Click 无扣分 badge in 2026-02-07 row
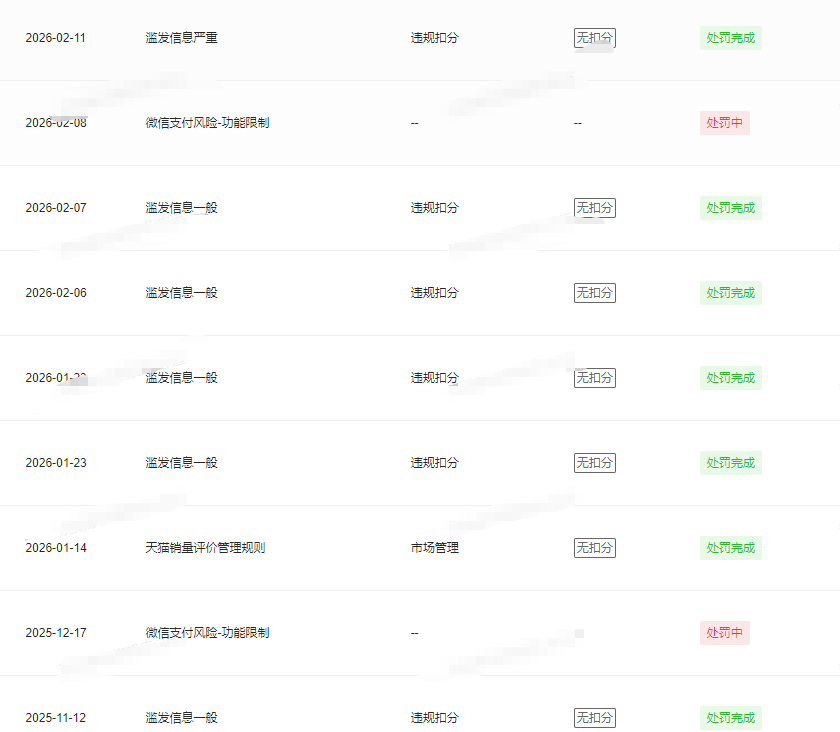 coord(594,208)
